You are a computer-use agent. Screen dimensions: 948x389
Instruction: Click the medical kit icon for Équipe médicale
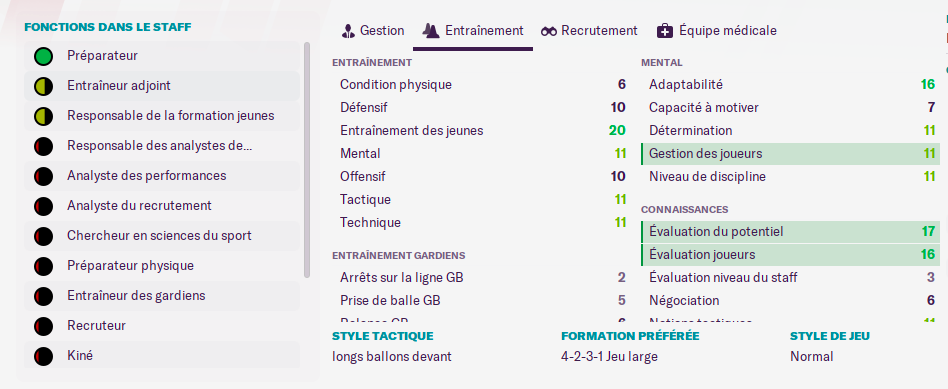[x=664, y=31]
